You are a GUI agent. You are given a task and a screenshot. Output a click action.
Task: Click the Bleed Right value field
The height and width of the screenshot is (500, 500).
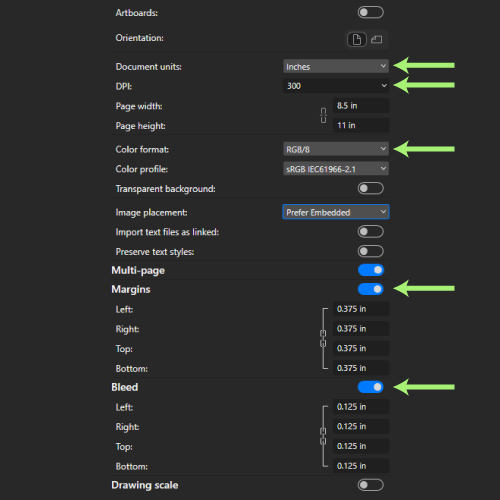coord(361,426)
